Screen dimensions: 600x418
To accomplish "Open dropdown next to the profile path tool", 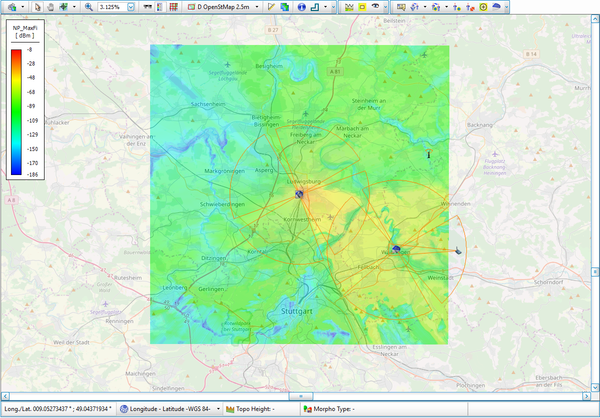I will 325,7.
